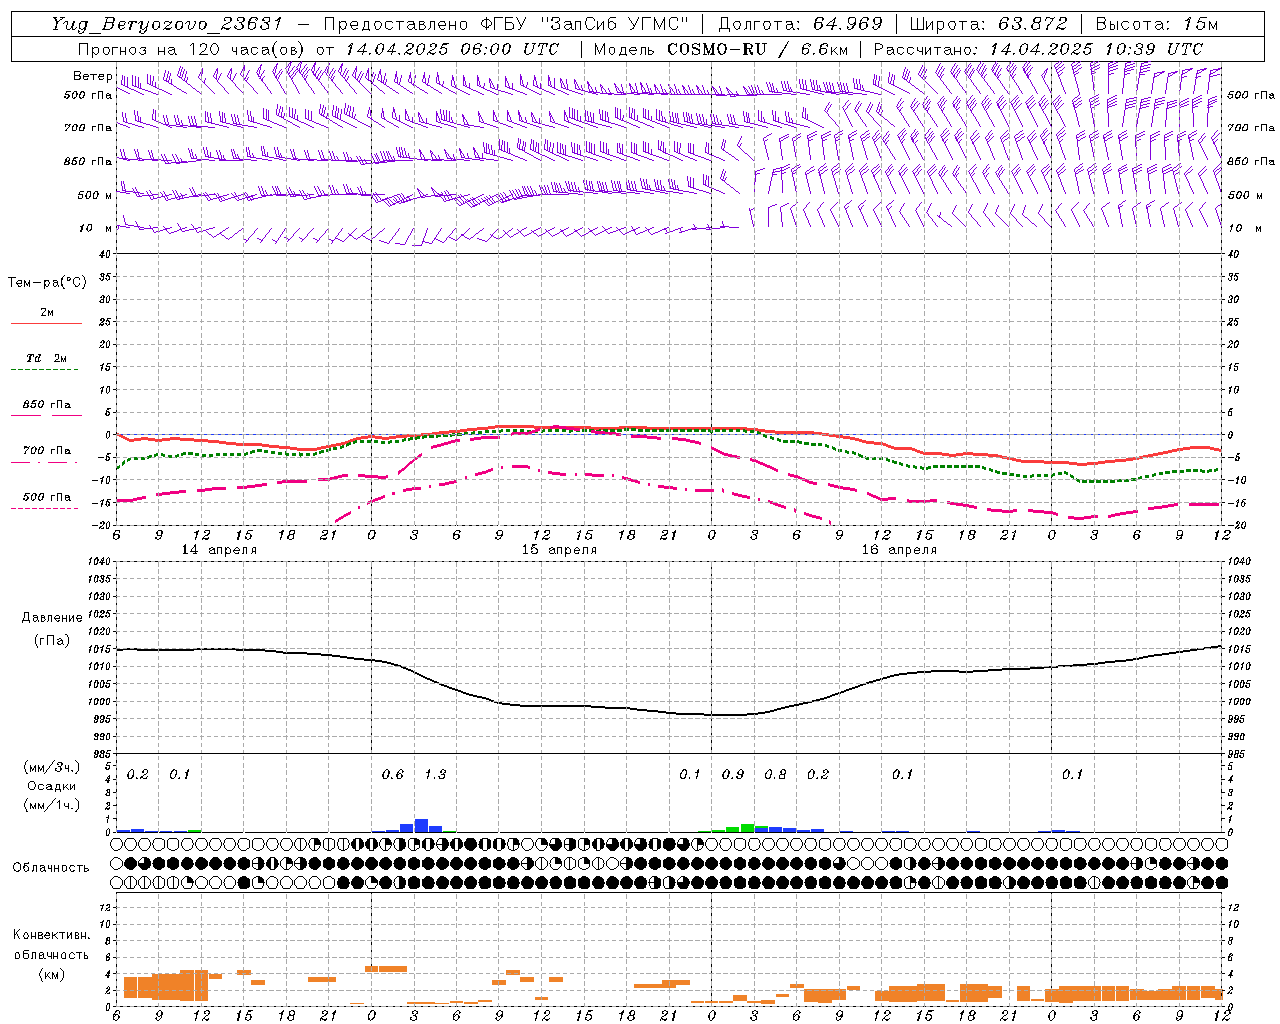1280x1024 pixels.
Task: Select the longitude value 64.969
Action: pos(848,24)
